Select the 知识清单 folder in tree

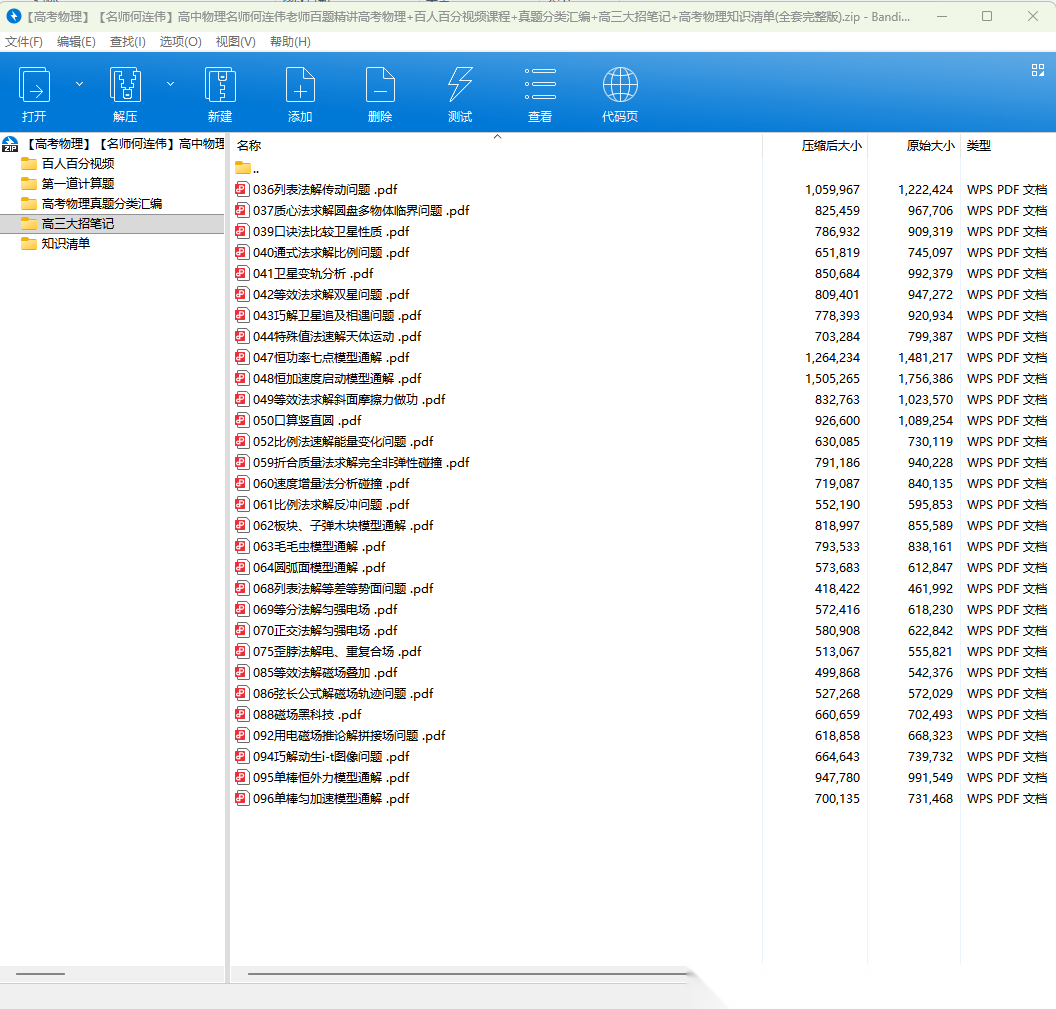coord(66,244)
